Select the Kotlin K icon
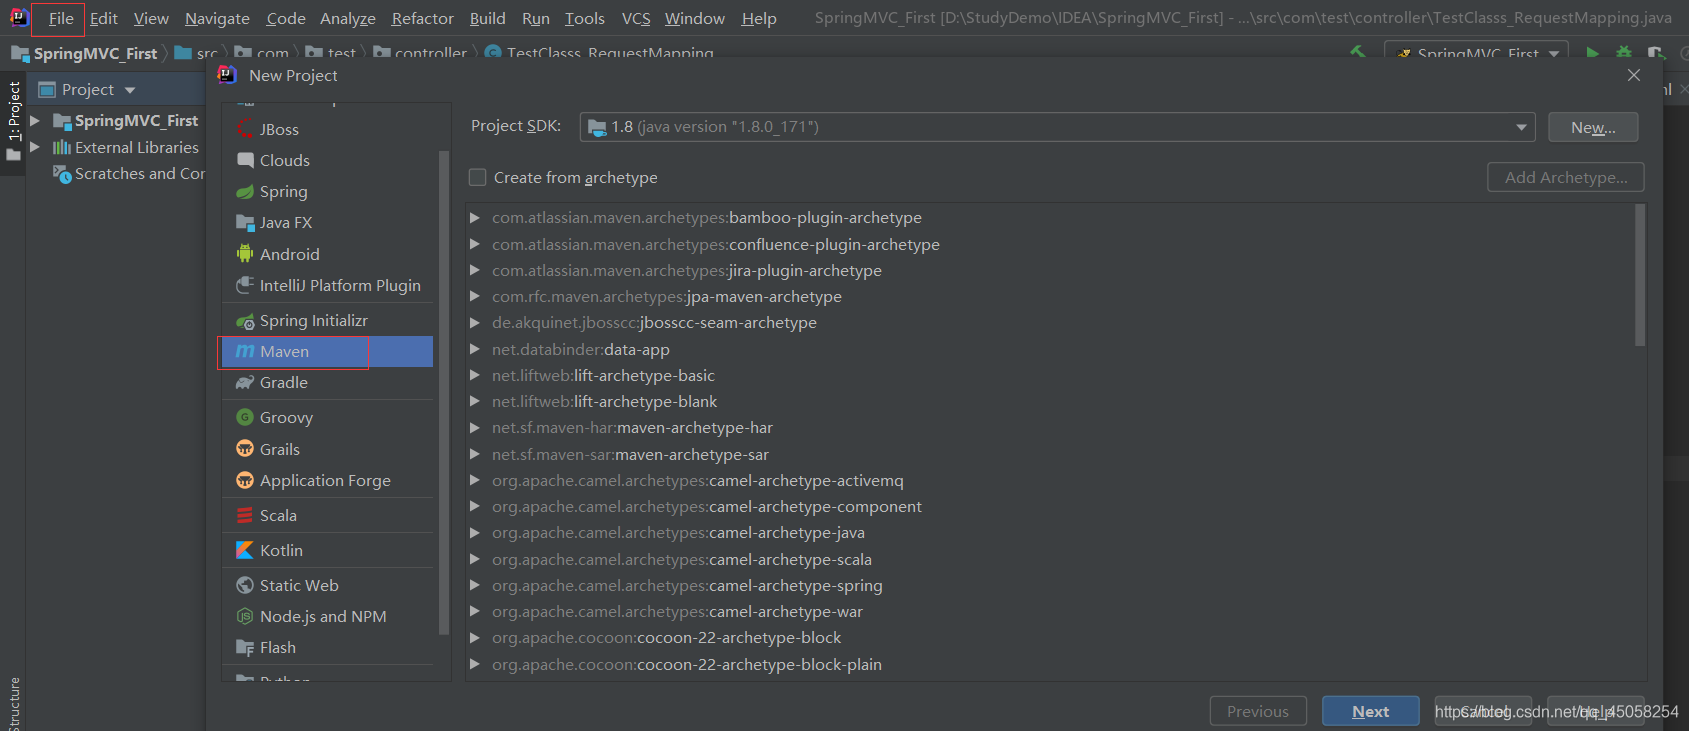 click(245, 550)
